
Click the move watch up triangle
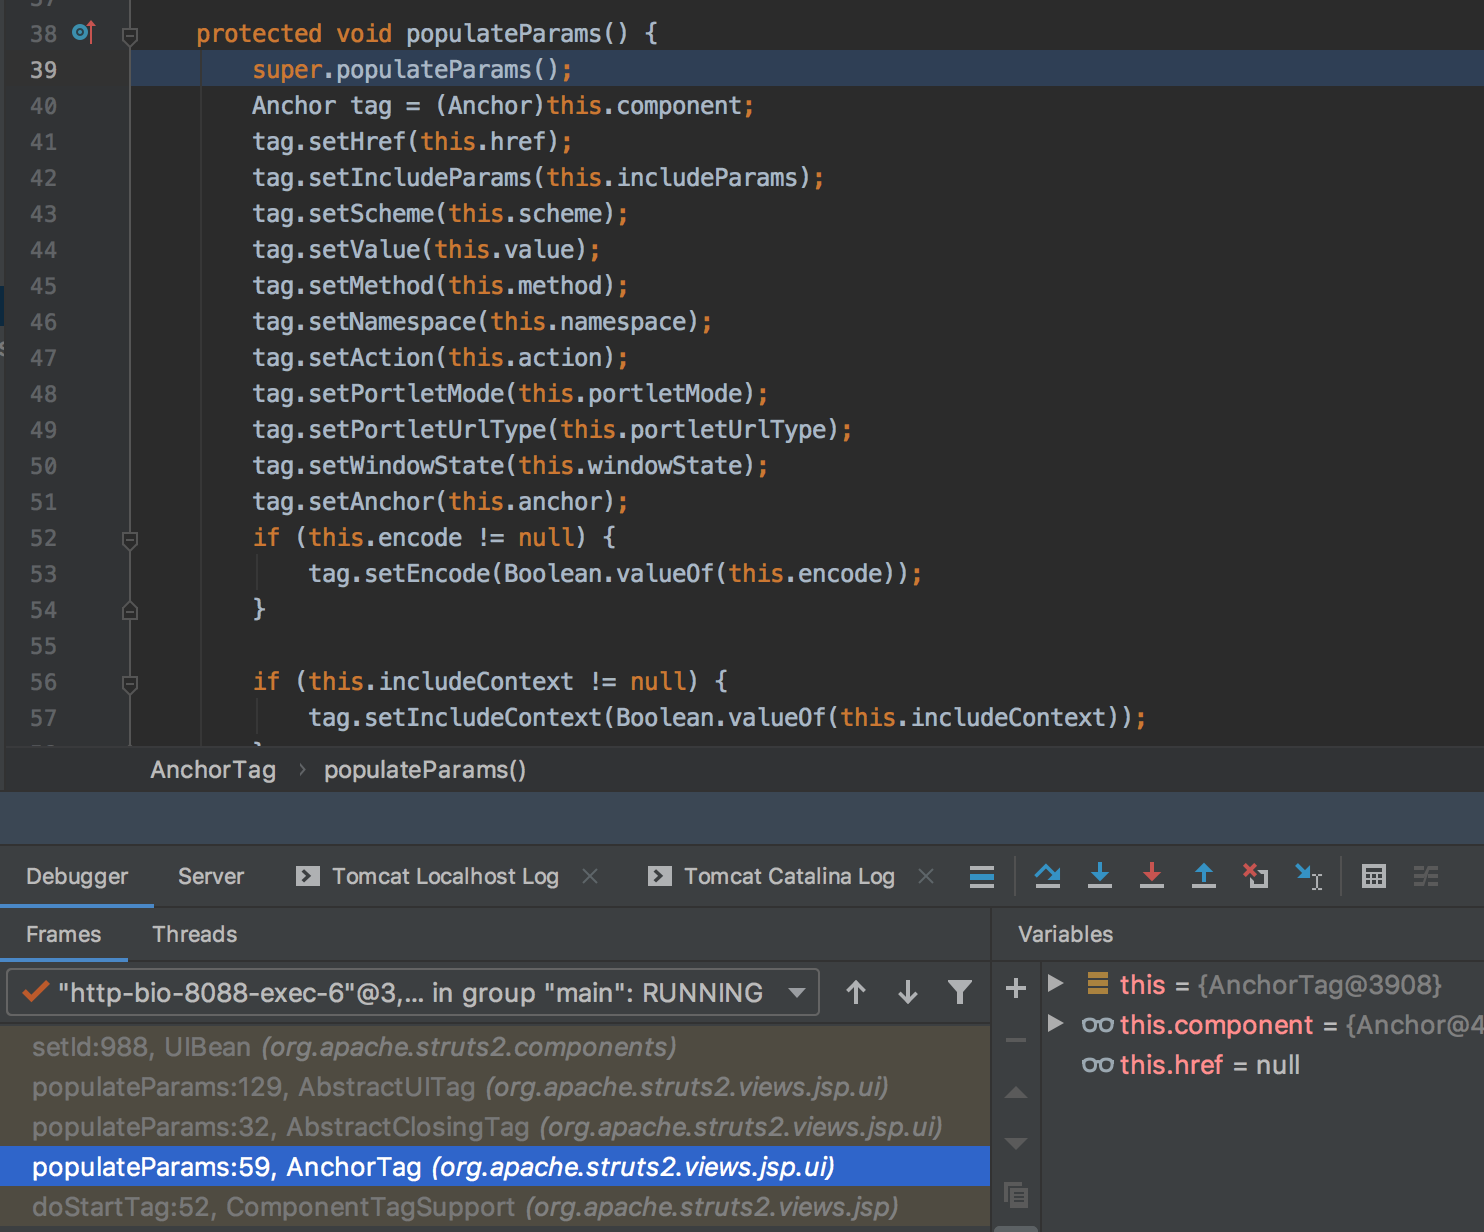pos(1016,1092)
